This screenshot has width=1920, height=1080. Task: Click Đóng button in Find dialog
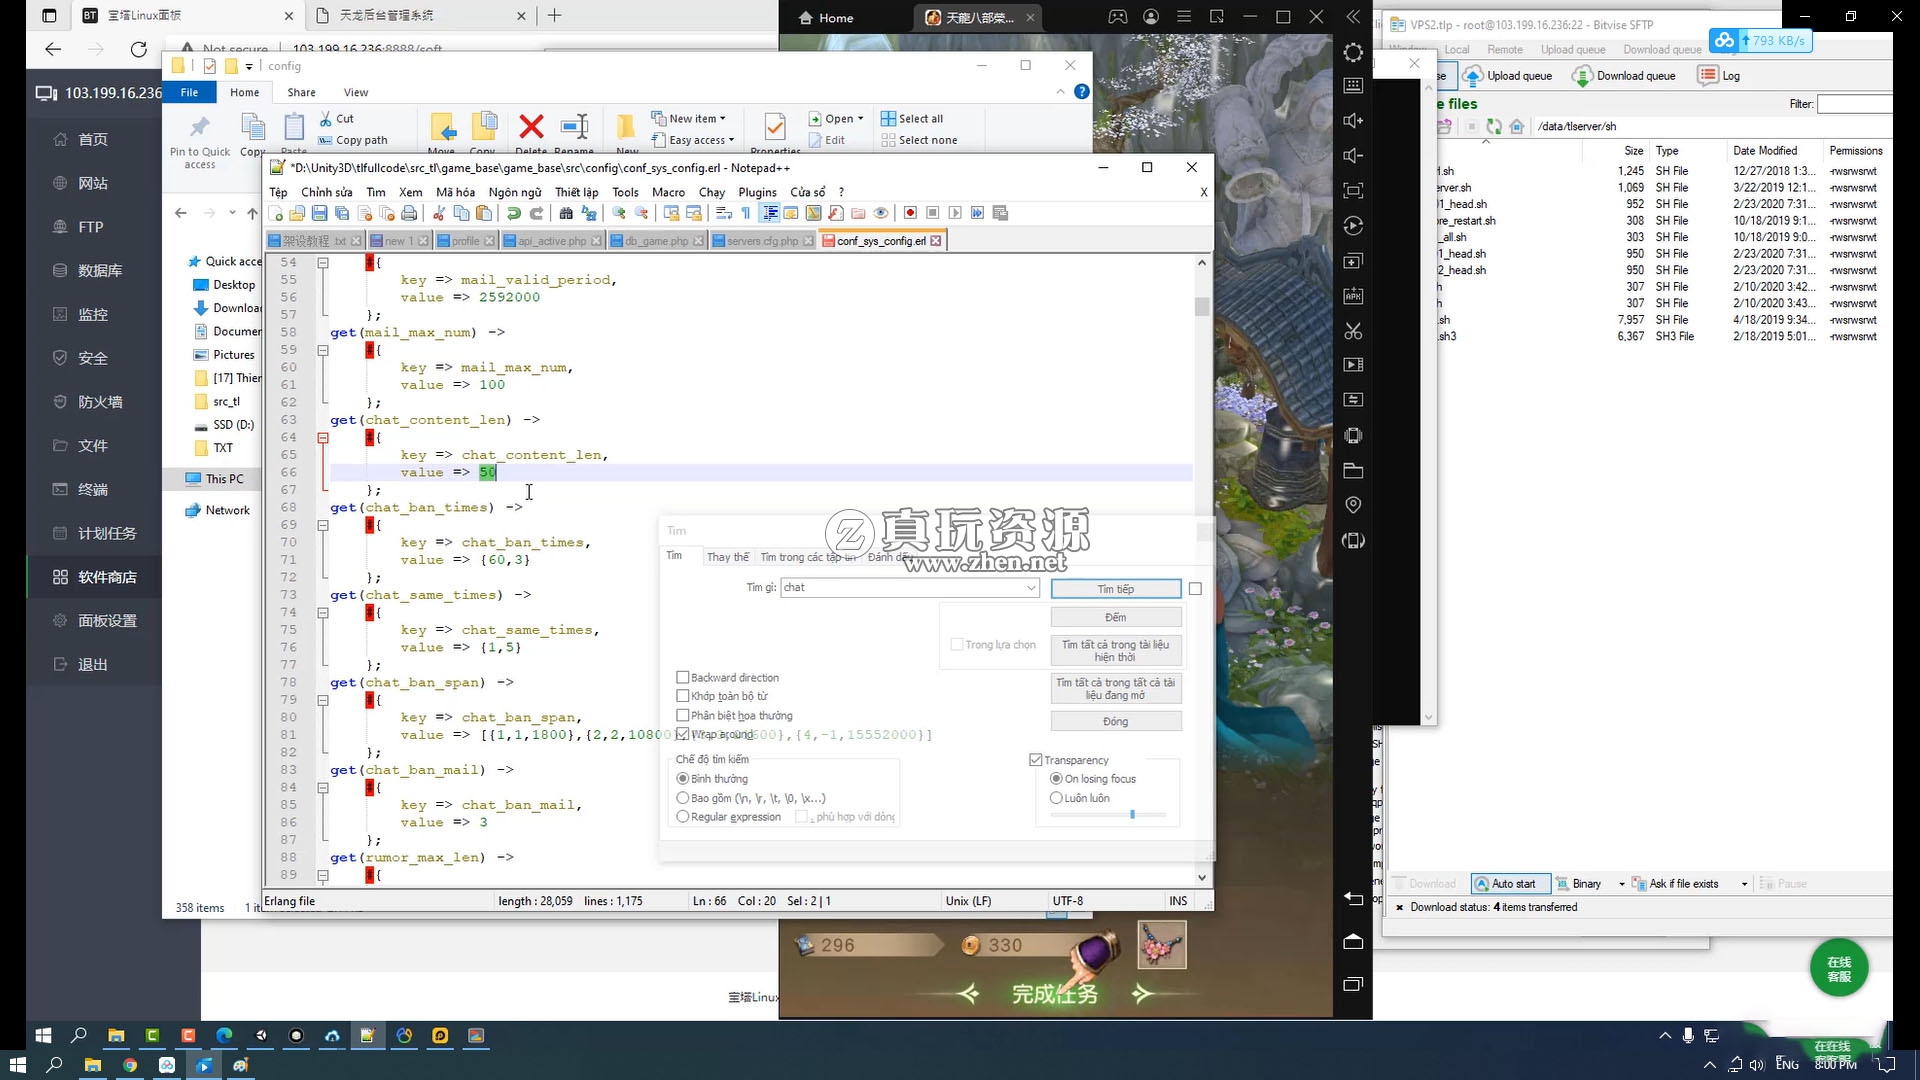[1116, 721]
